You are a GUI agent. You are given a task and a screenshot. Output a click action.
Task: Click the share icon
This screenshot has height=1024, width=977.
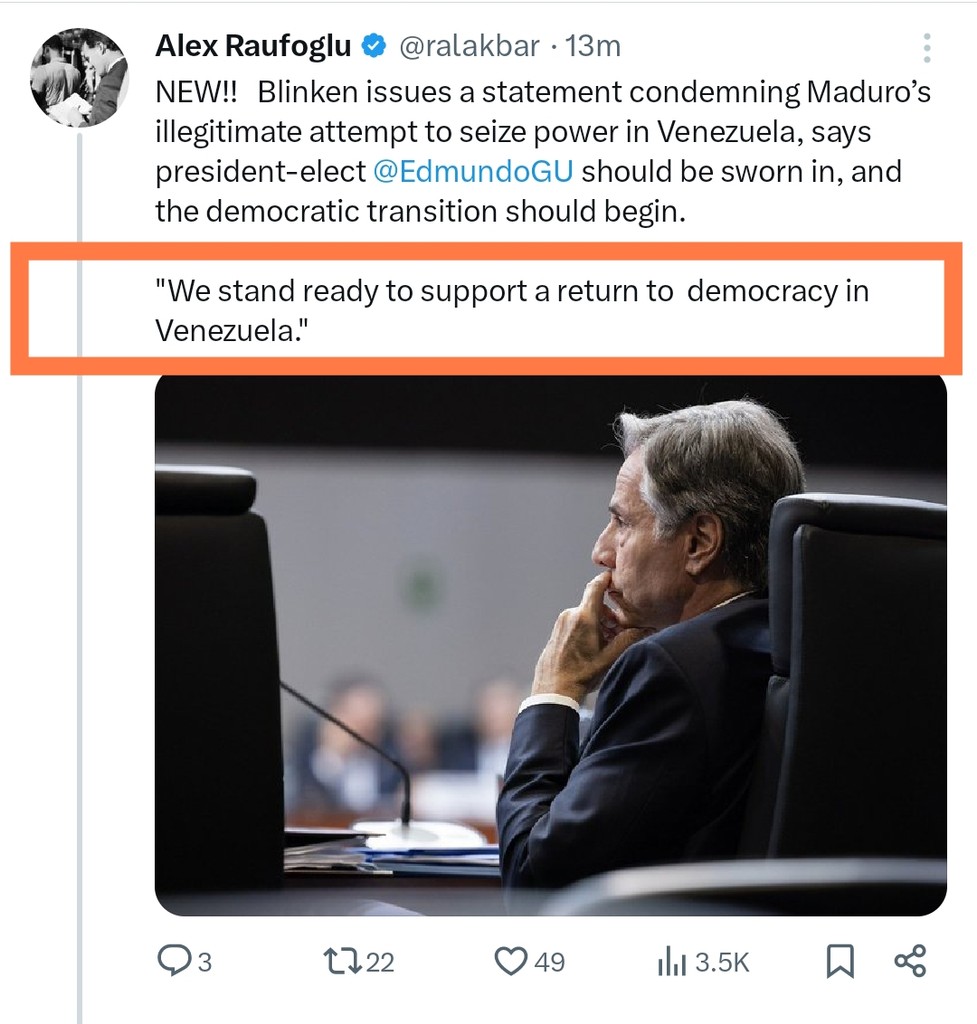coord(910,961)
